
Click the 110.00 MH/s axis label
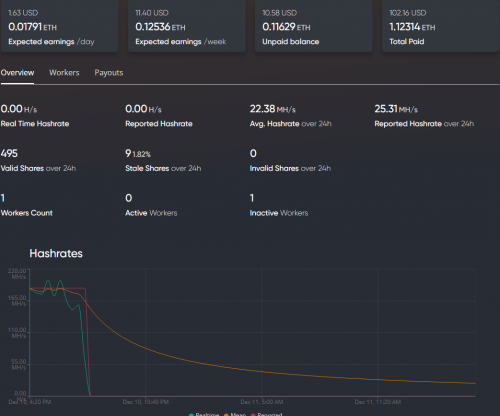click(17, 333)
